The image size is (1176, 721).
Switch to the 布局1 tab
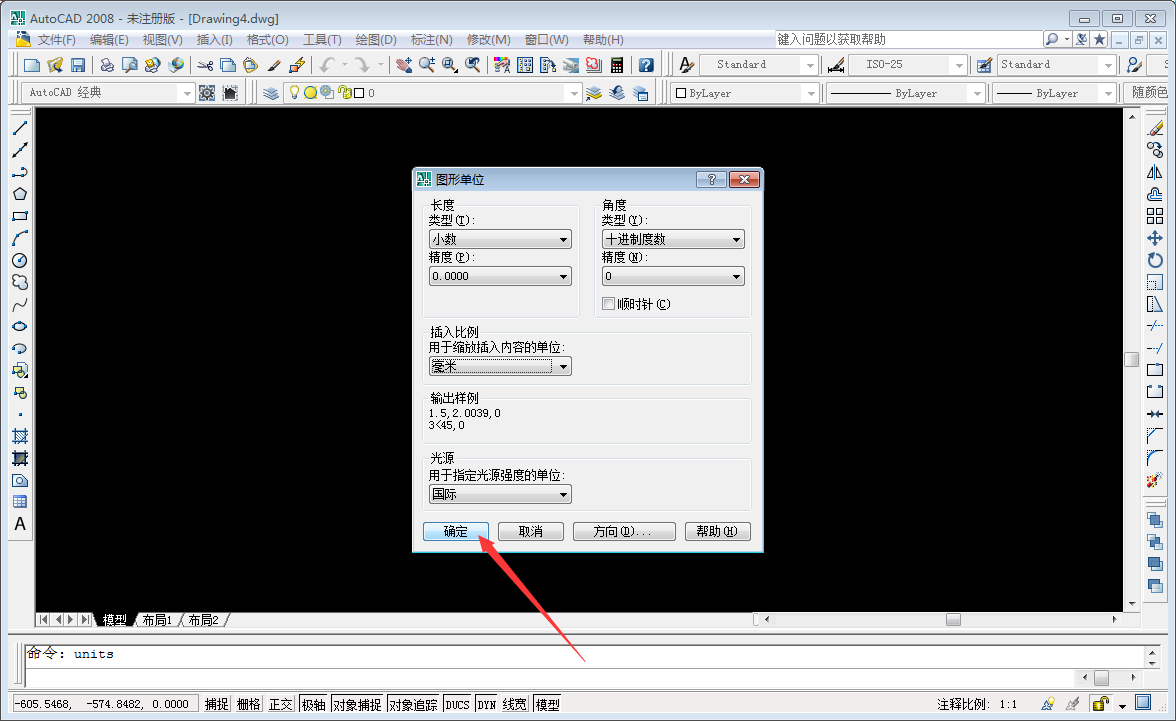click(x=156, y=619)
